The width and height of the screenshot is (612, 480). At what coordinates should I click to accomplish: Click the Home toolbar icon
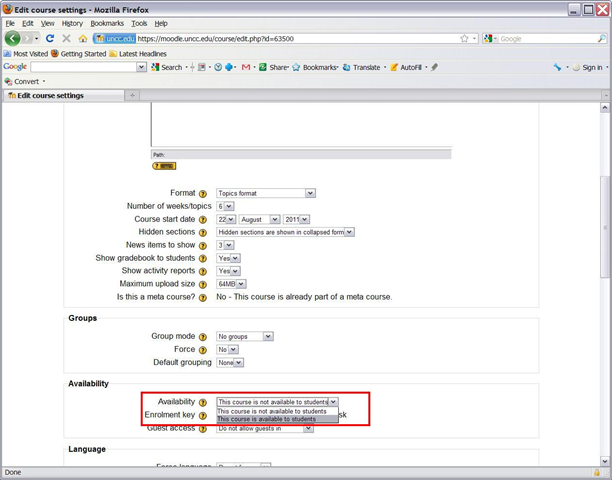82,38
